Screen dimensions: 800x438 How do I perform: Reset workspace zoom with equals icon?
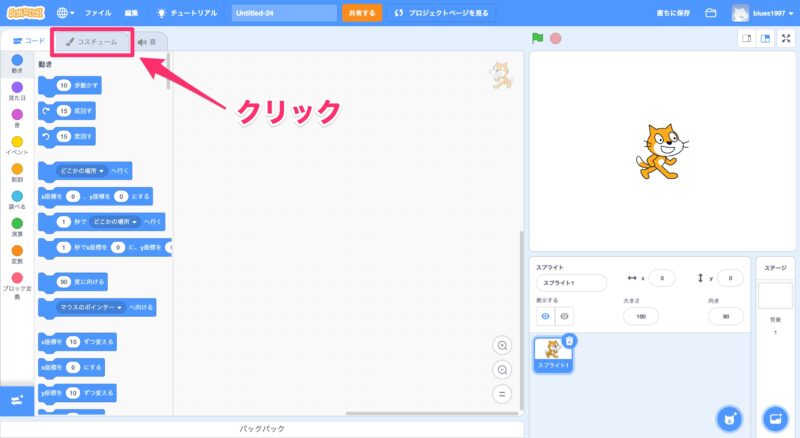502,393
